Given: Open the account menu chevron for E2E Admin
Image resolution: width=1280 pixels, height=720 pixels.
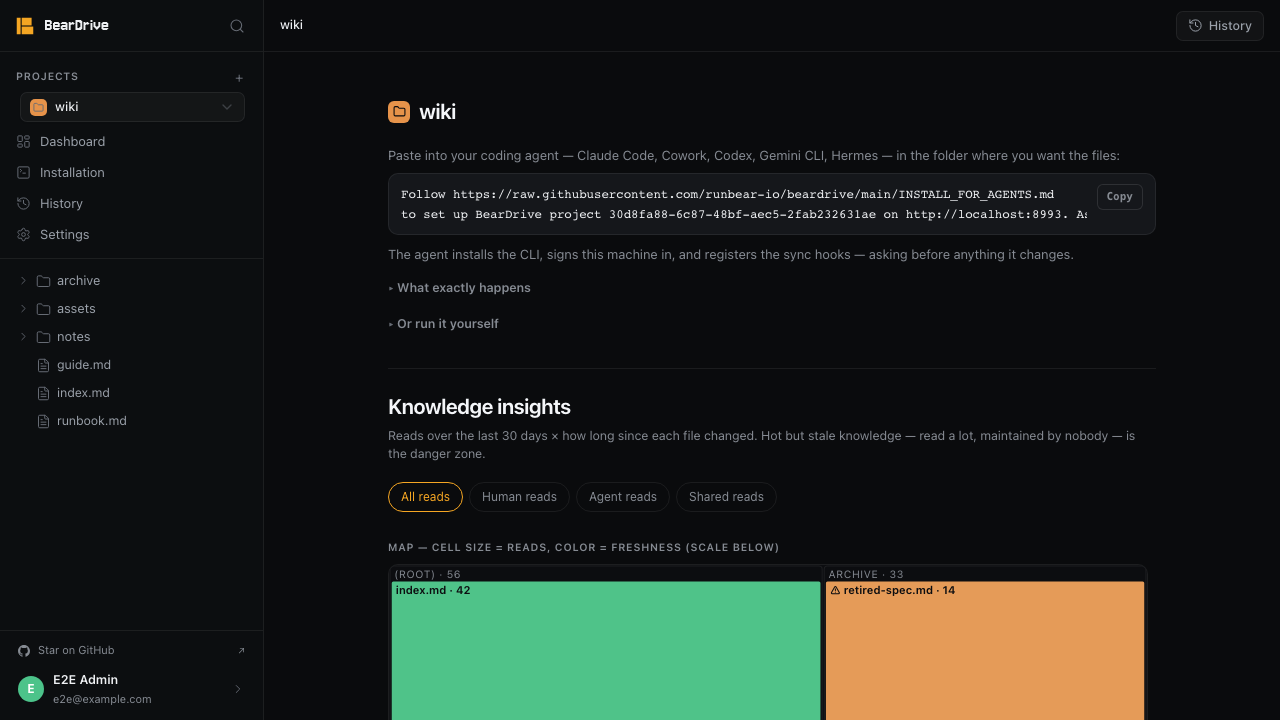Looking at the screenshot, I should (x=238, y=689).
